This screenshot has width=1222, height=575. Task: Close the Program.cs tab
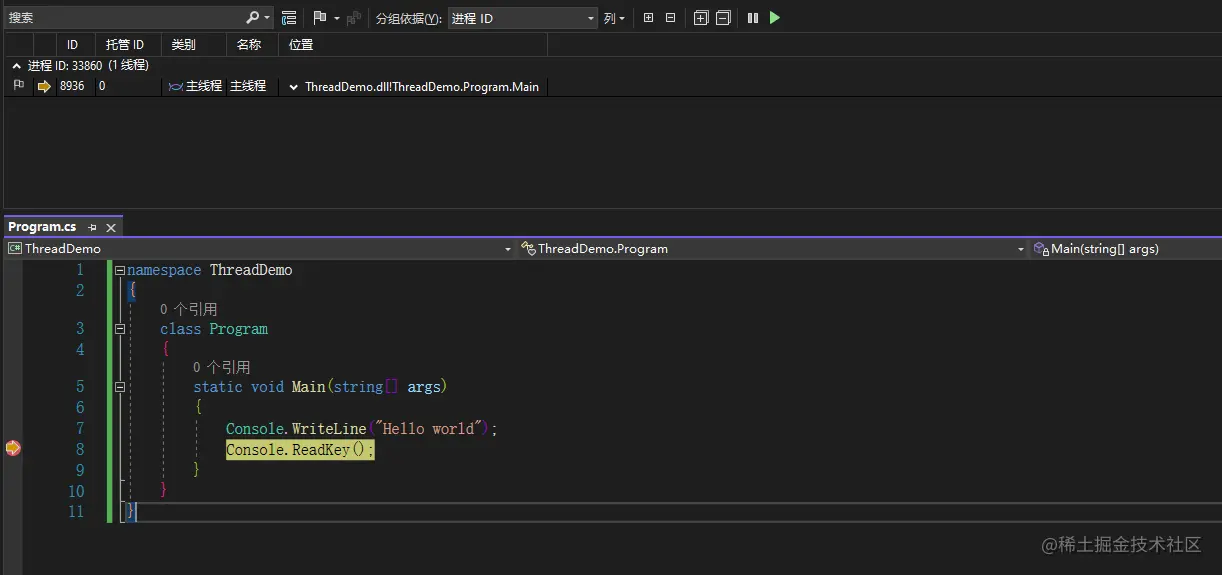tap(111, 228)
